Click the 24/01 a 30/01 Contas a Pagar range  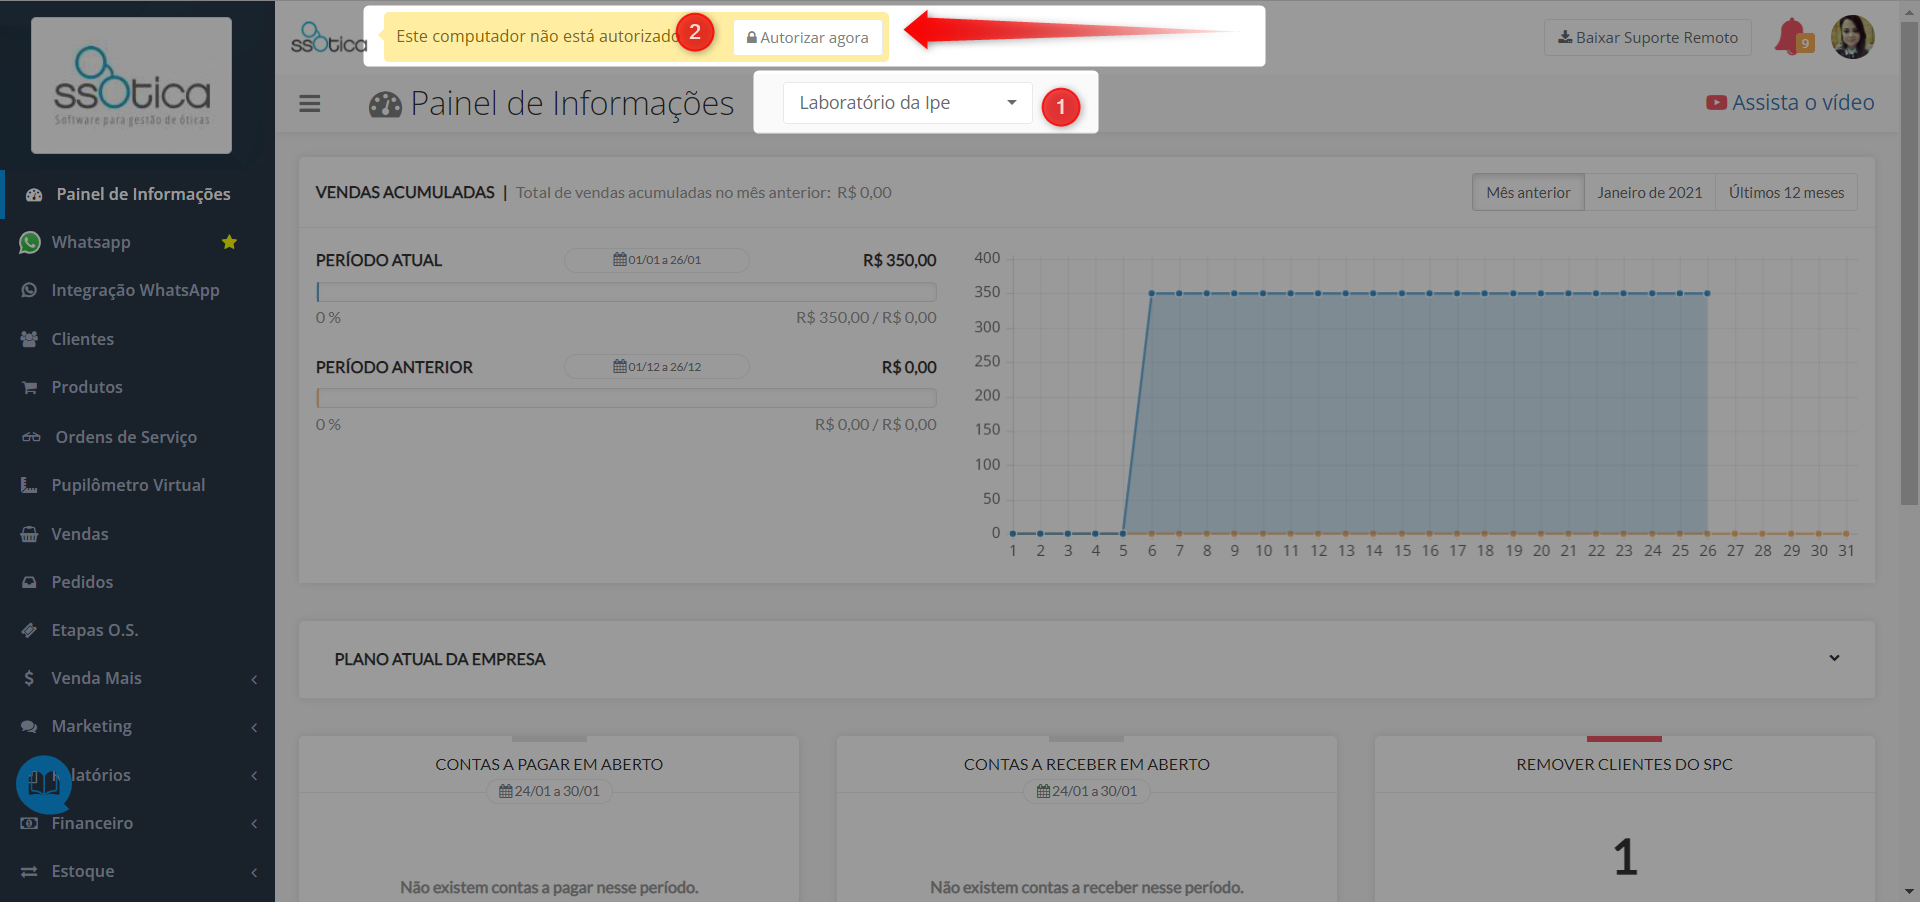(549, 791)
